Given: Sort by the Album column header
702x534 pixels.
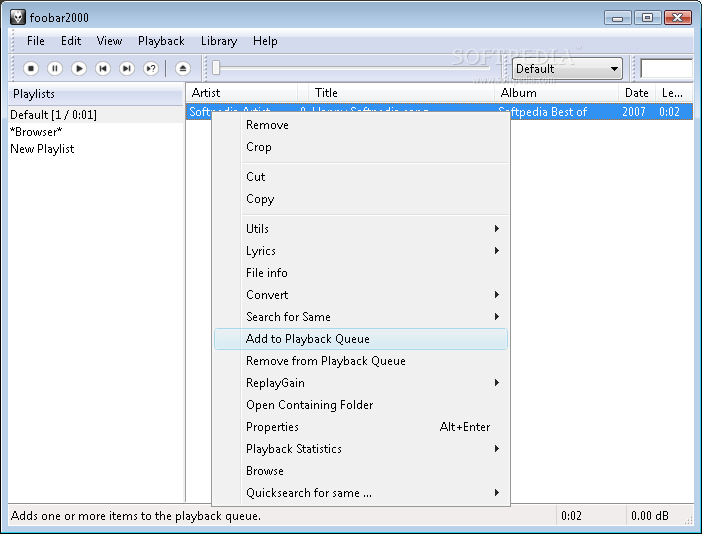Looking at the screenshot, I should 556,93.
